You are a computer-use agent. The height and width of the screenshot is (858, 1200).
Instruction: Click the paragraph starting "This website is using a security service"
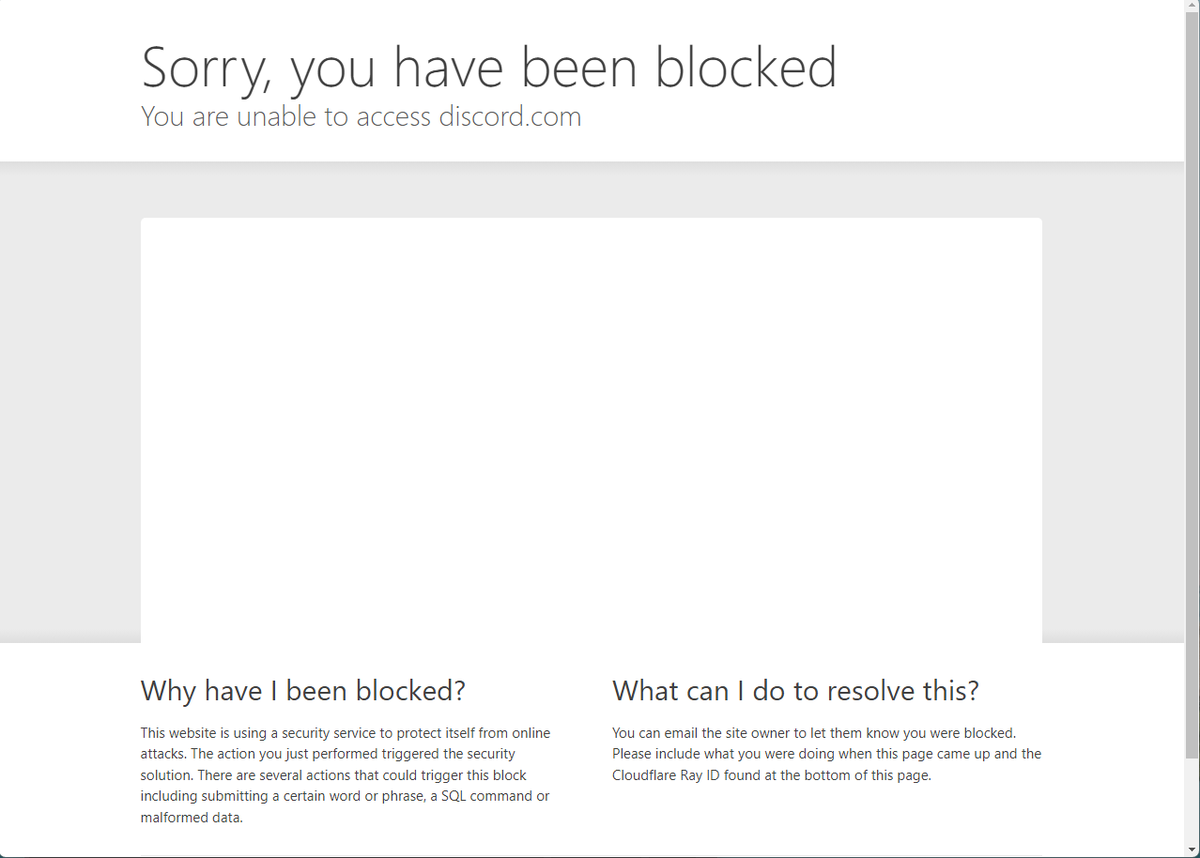click(x=346, y=775)
